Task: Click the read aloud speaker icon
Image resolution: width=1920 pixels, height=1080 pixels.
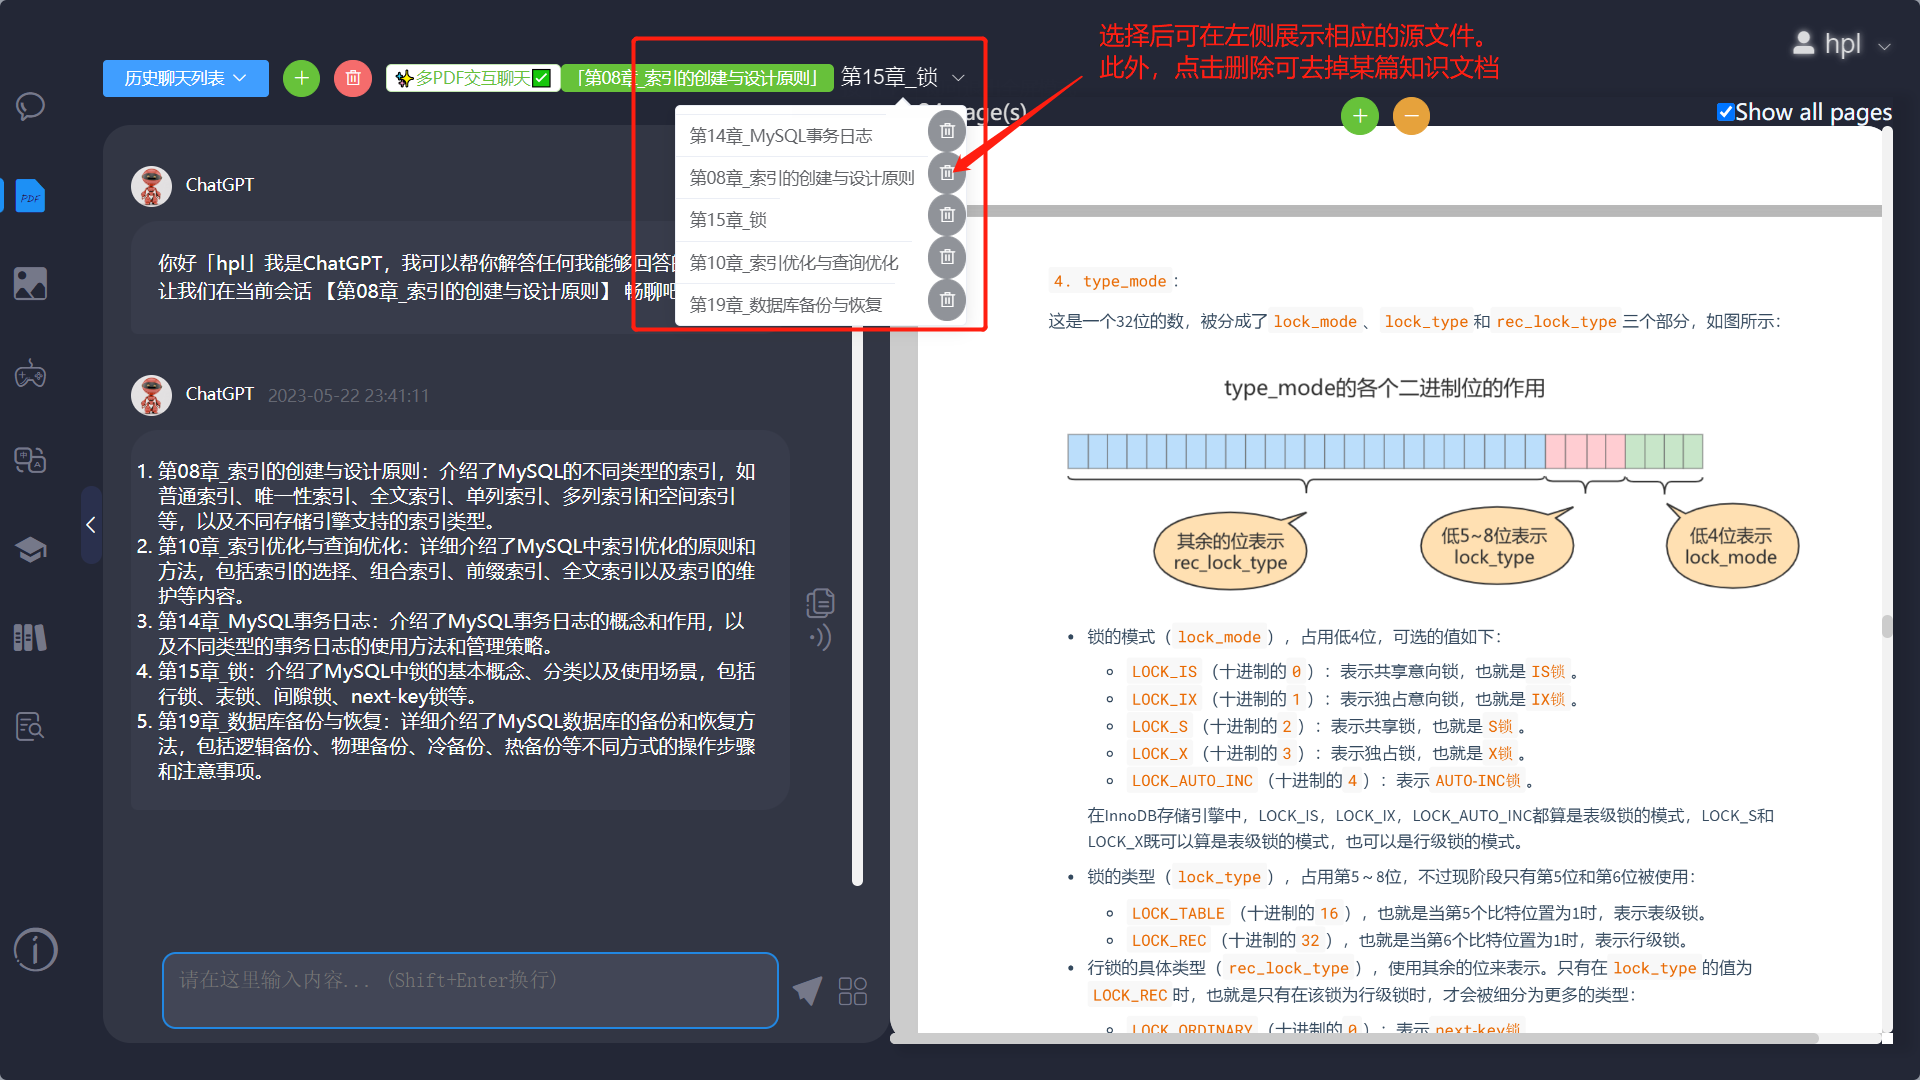Action: [x=820, y=637]
